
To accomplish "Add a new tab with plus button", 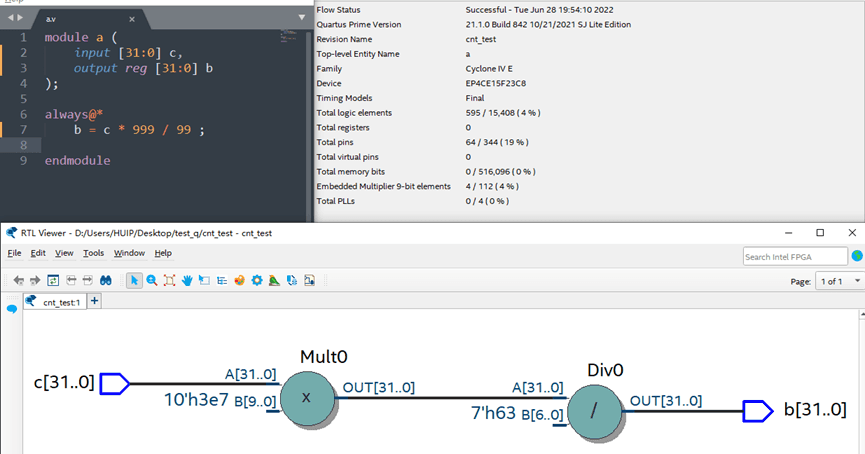I will pyautogui.click(x=94, y=301).
